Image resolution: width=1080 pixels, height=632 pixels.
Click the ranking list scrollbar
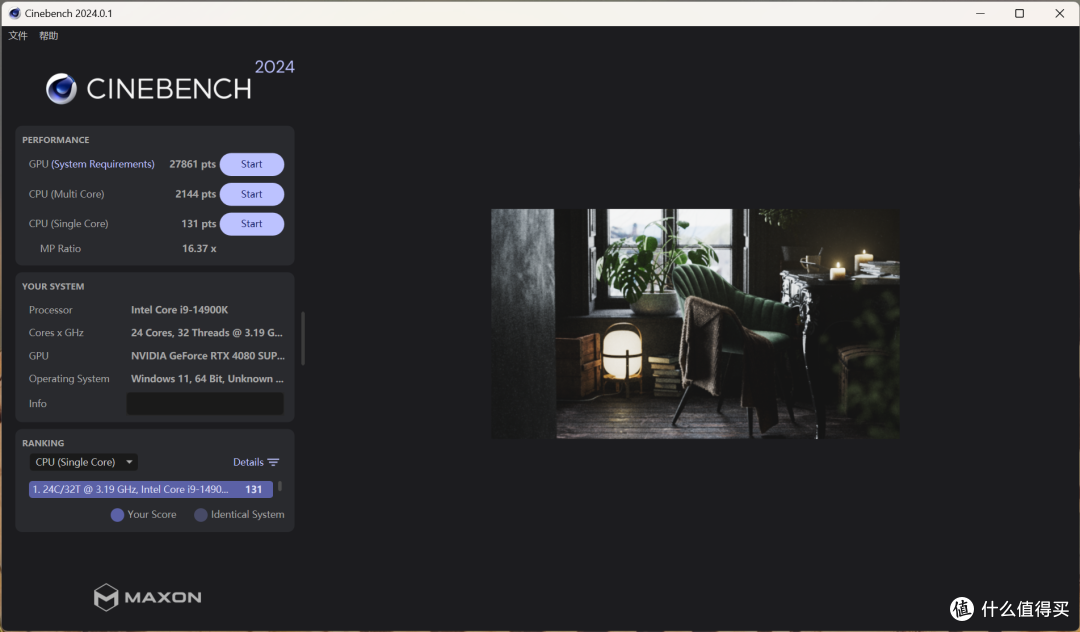tap(280, 486)
